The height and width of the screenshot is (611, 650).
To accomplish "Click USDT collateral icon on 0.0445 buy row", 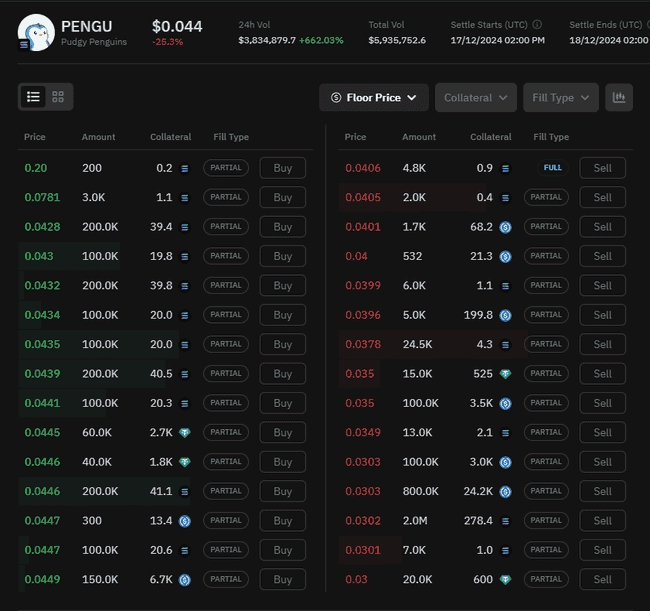I will [x=184, y=433].
